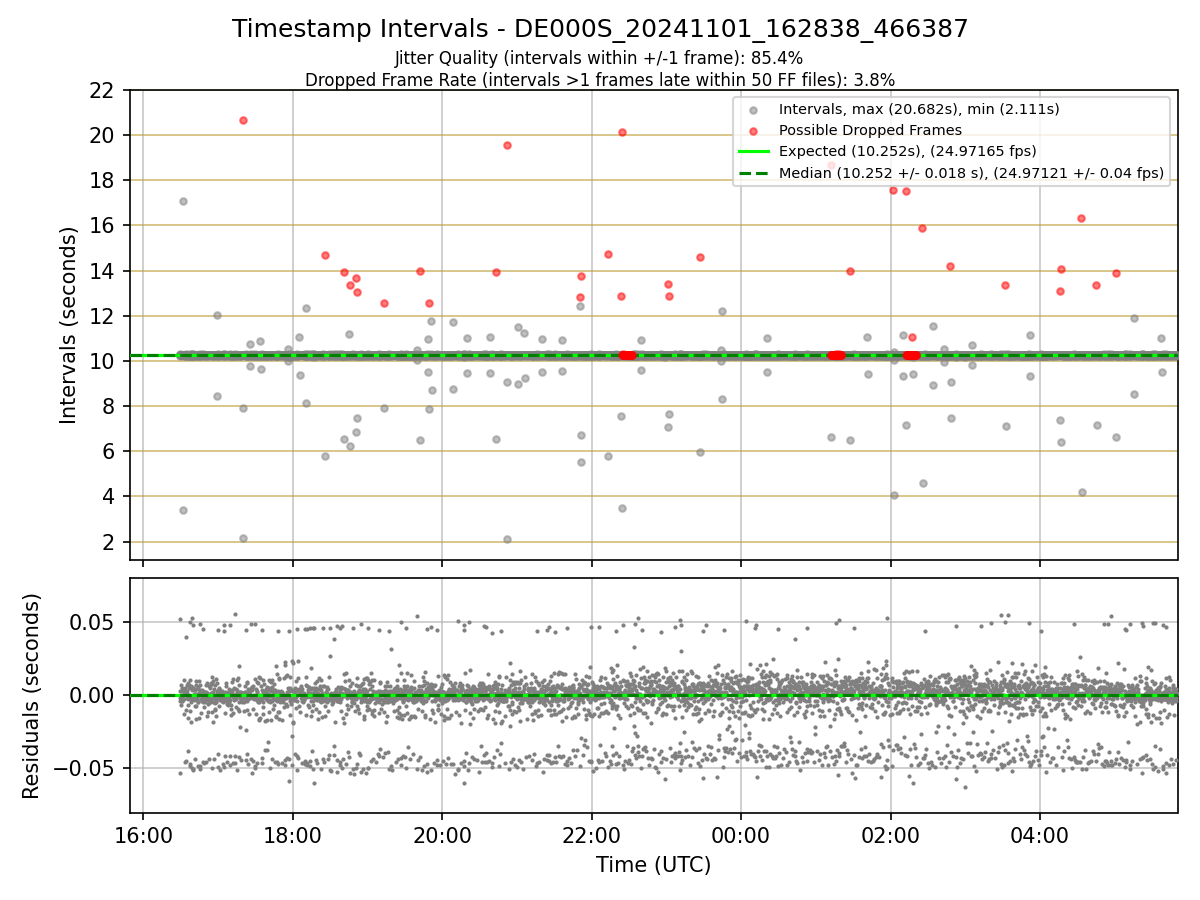Click the '20' tick on the intervals axis
The height and width of the screenshot is (900, 1200).
click(x=102, y=135)
